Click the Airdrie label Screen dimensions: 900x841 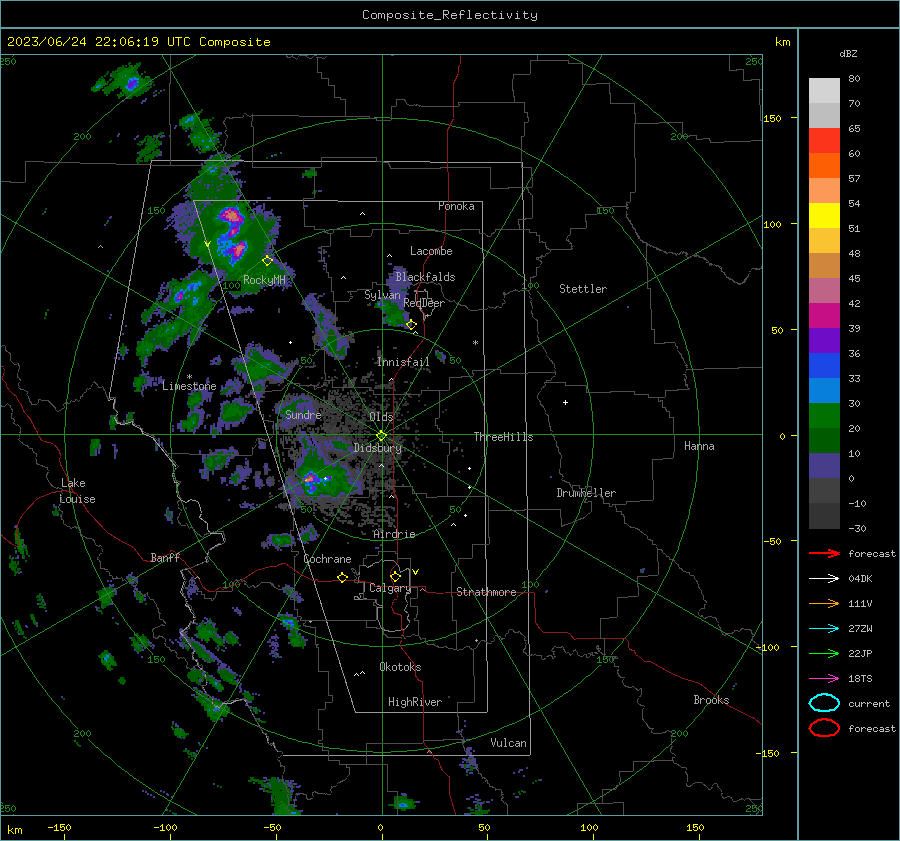[394, 534]
